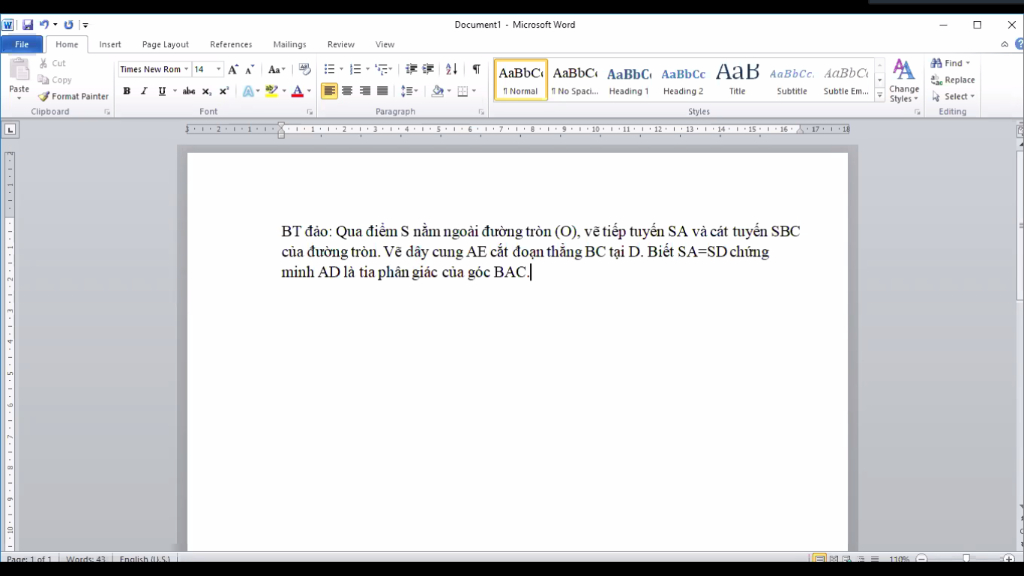
Task: Clear text formatting
Action: 304,69
